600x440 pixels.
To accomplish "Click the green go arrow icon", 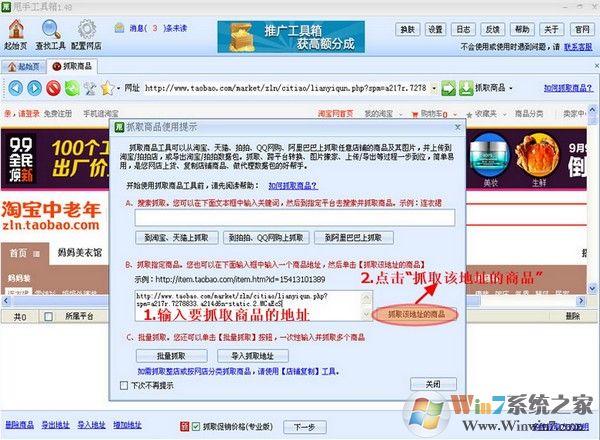I will pyautogui.click(x=448, y=88).
